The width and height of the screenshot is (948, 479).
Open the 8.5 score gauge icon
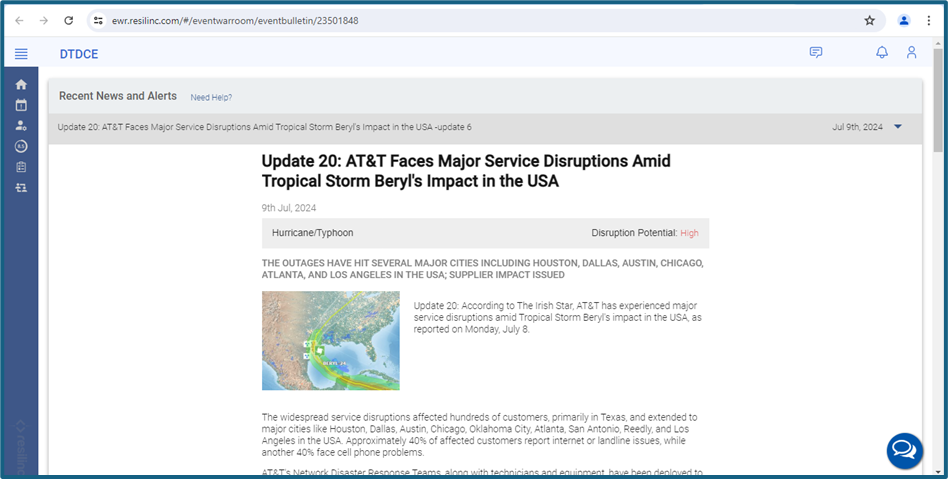pos(21,146)
